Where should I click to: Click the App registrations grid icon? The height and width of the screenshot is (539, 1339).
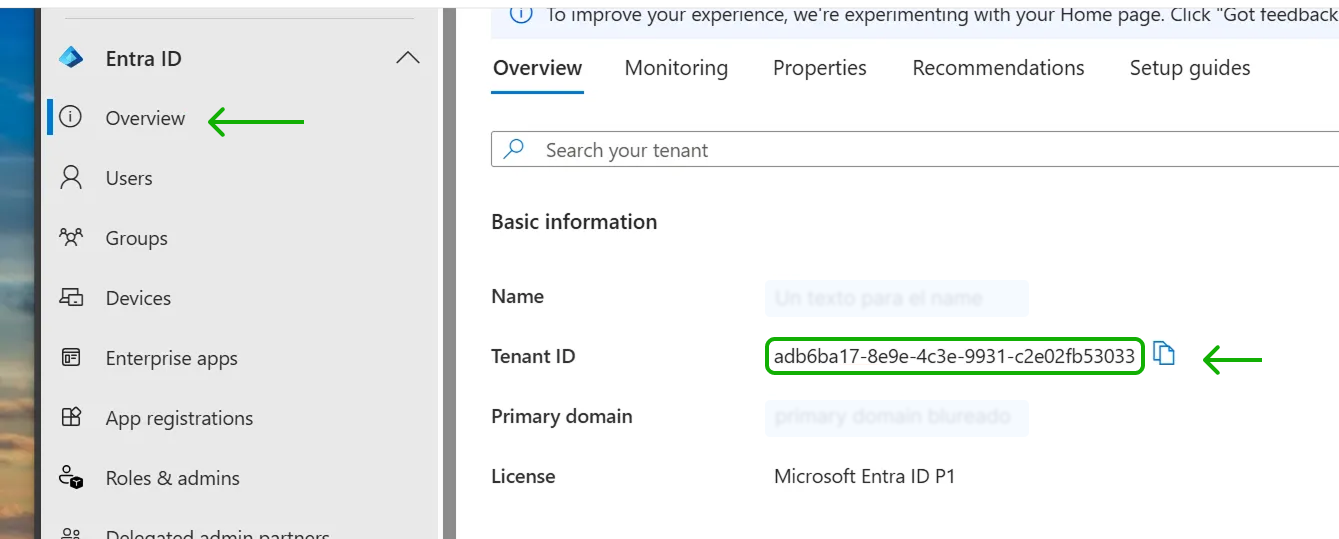pos(71,418)
